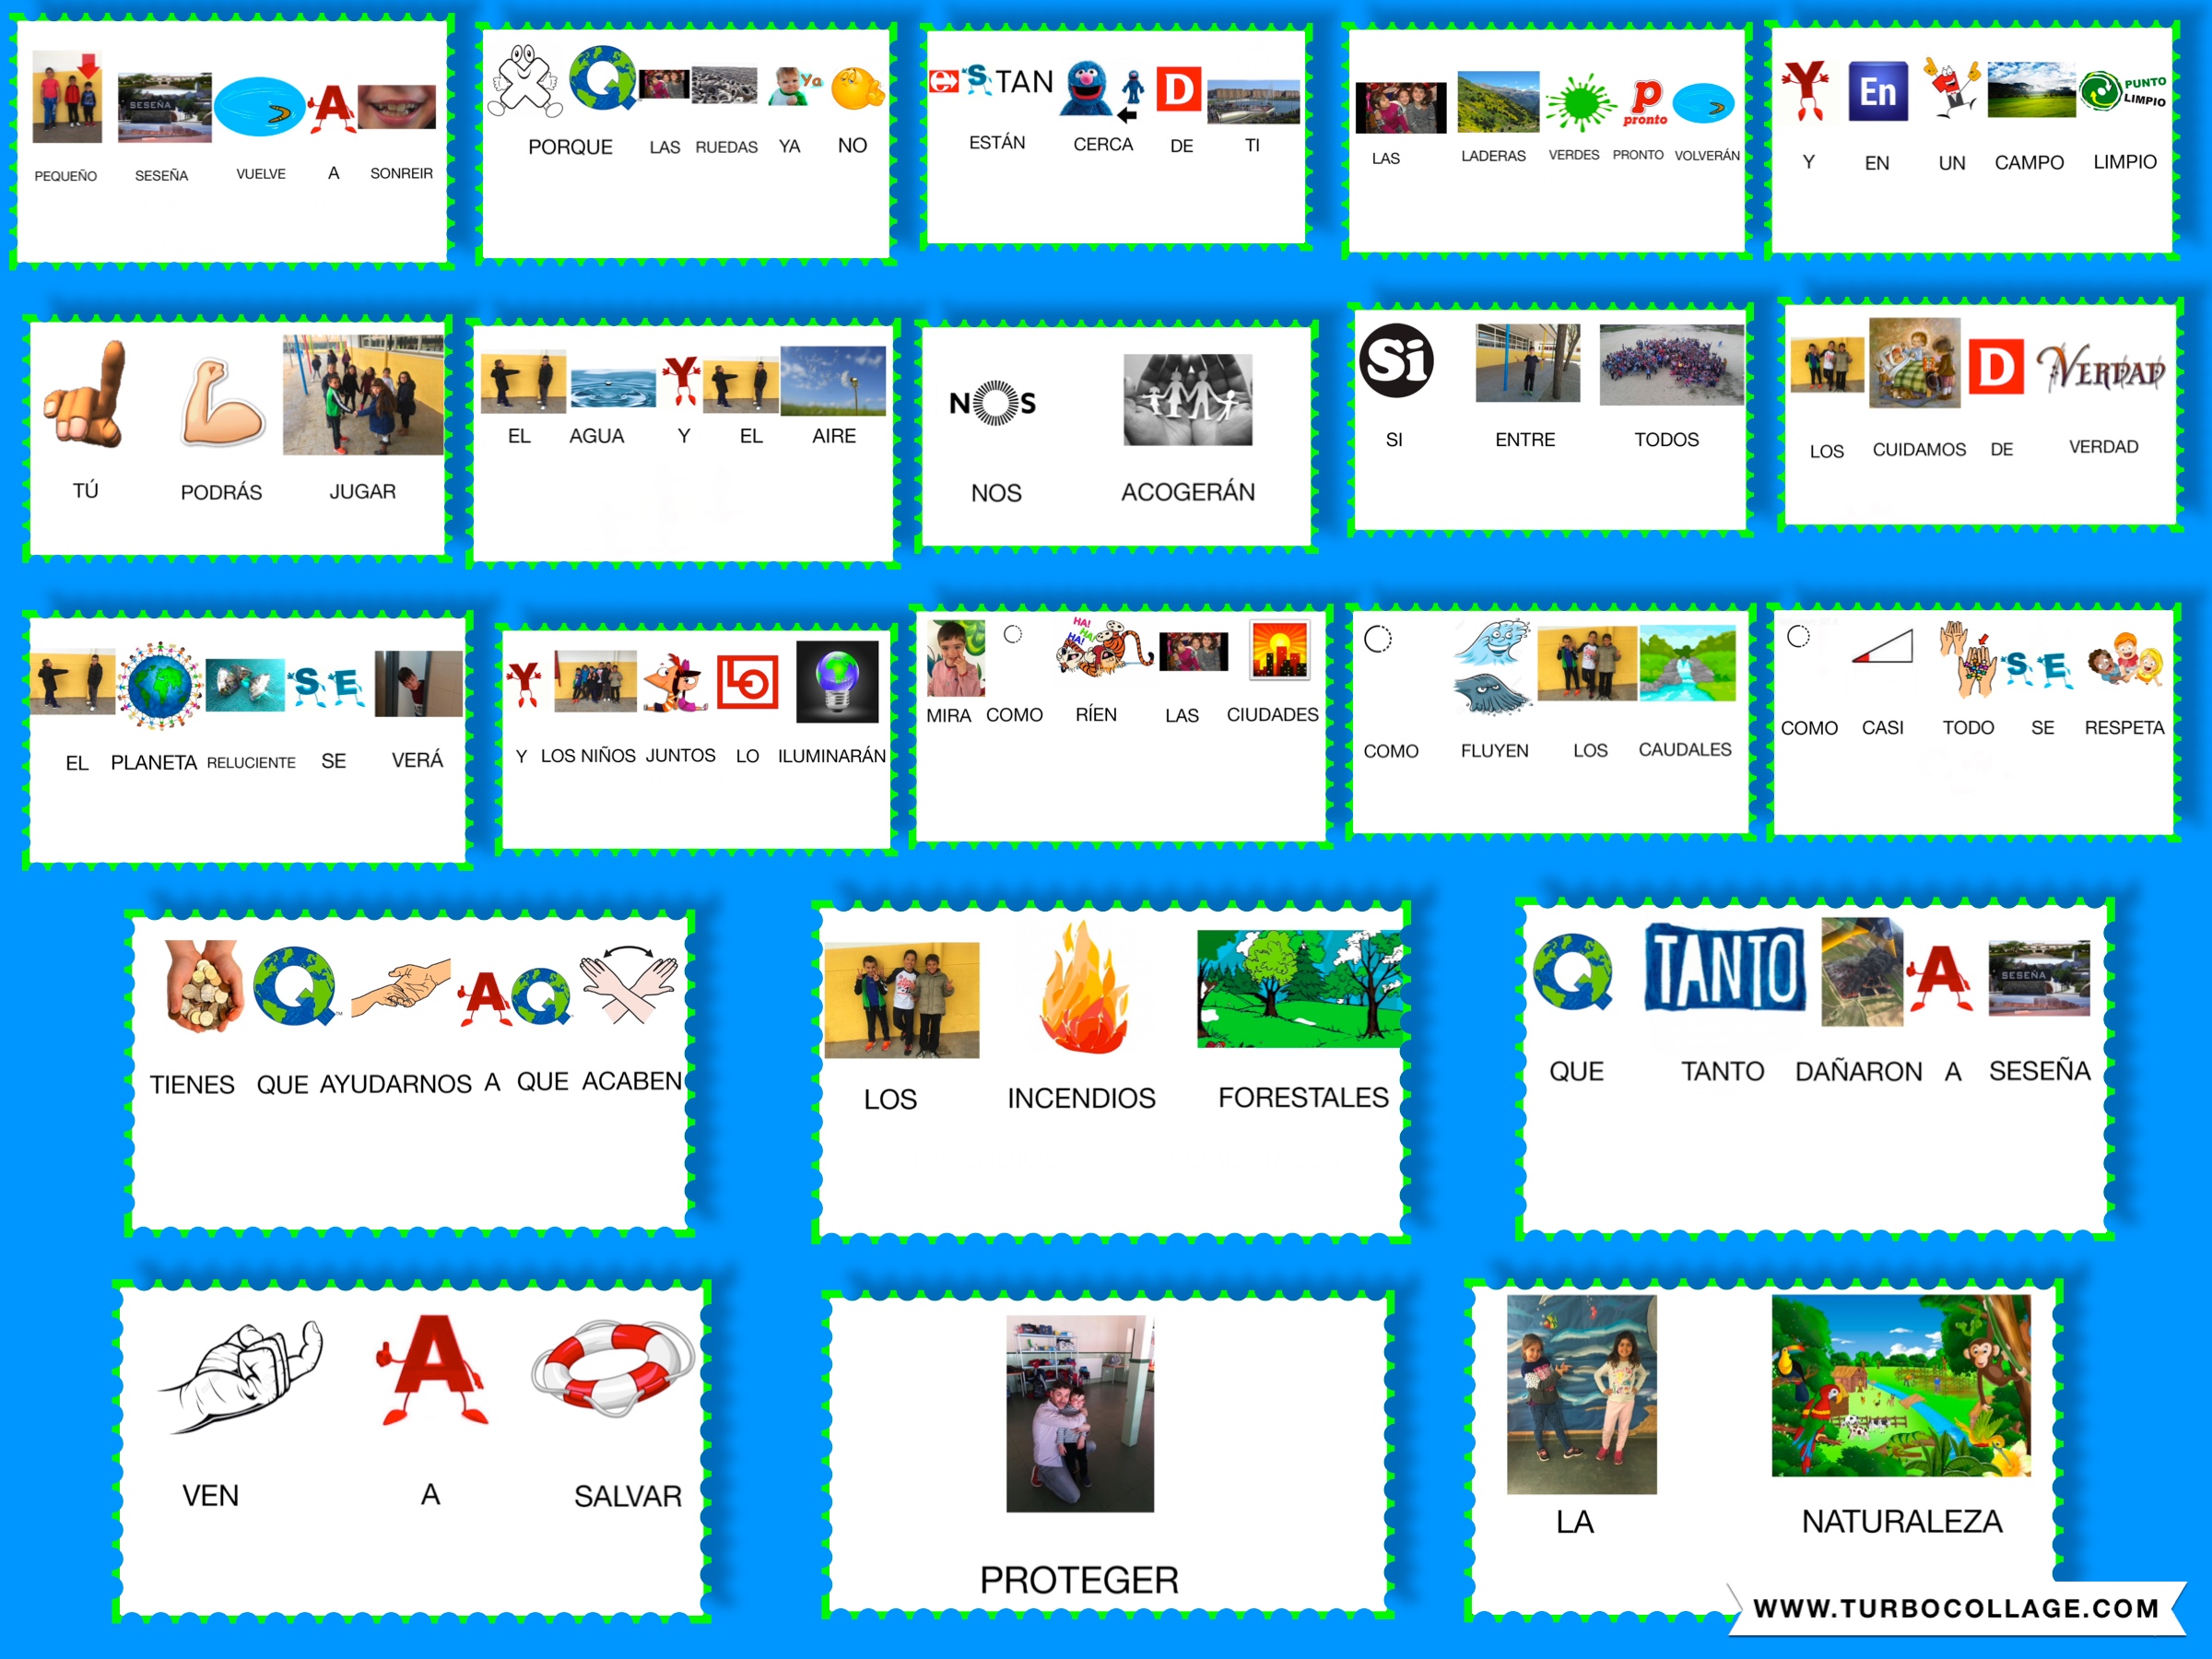
Task: Click the blue Adobe En icon
Action: click(1877, 91)
